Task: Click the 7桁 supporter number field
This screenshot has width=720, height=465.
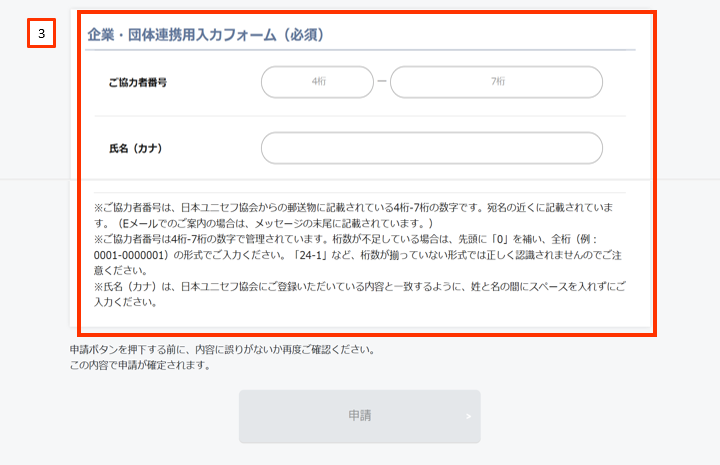Action: pyautogui.click(x=496, y=82)
